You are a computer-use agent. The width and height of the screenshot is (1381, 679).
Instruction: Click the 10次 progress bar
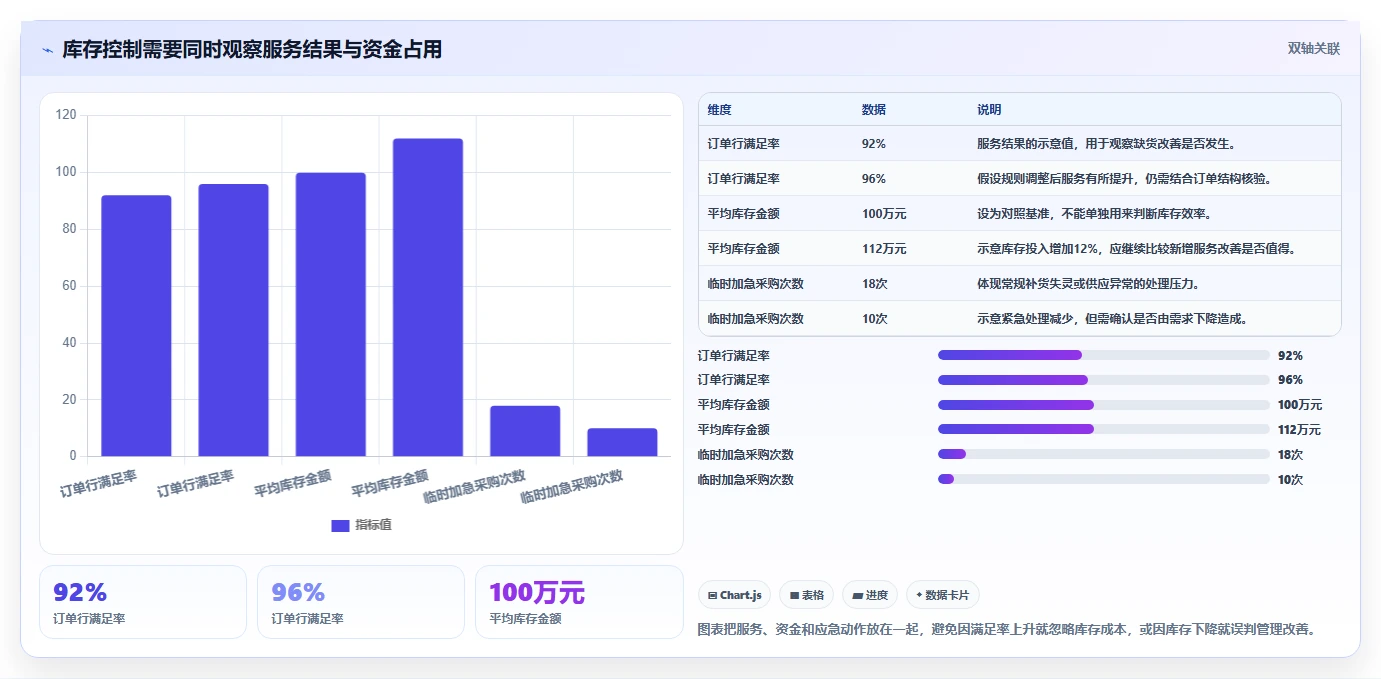point(1104,479)
